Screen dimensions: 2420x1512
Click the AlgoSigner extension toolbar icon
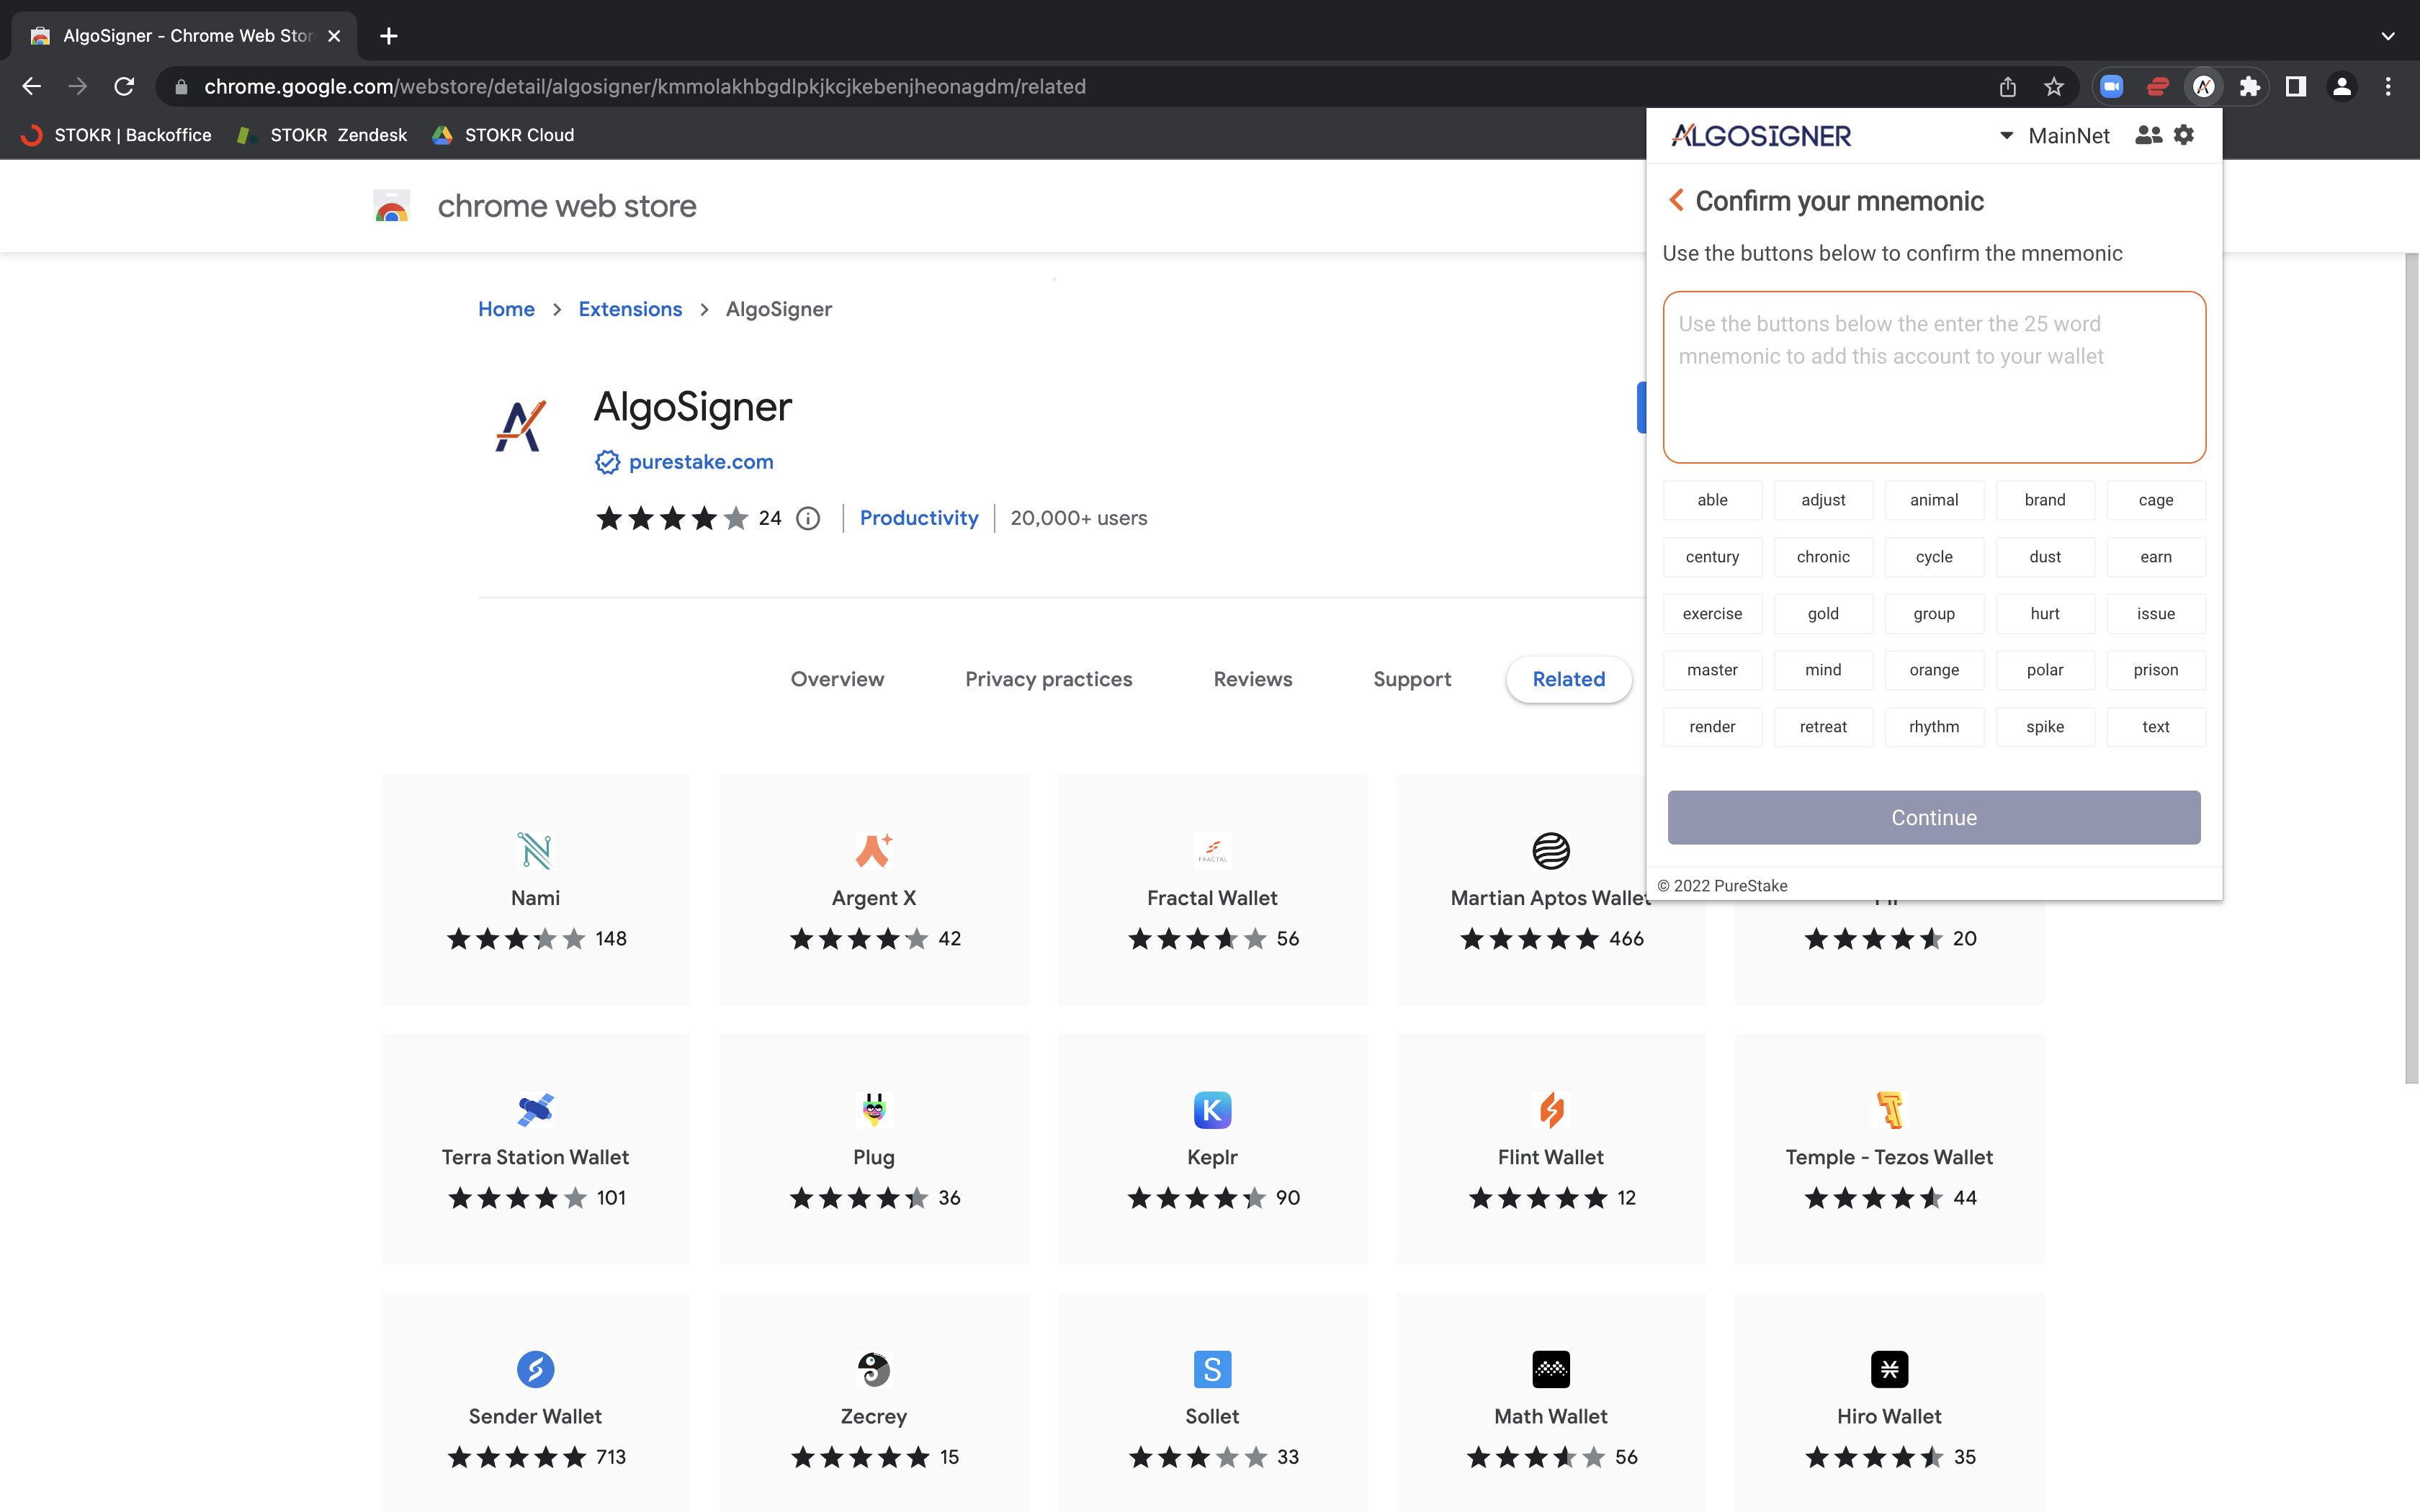(x=2203, y=87)
